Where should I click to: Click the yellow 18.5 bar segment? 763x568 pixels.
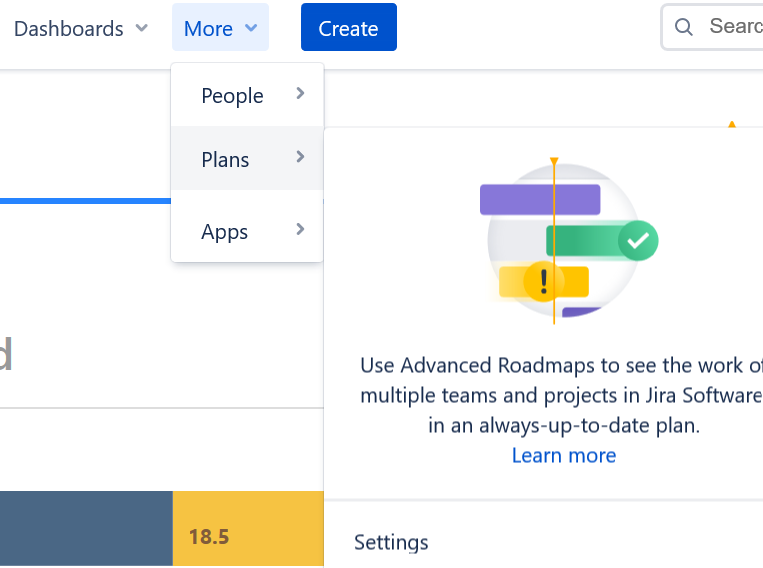248,528
